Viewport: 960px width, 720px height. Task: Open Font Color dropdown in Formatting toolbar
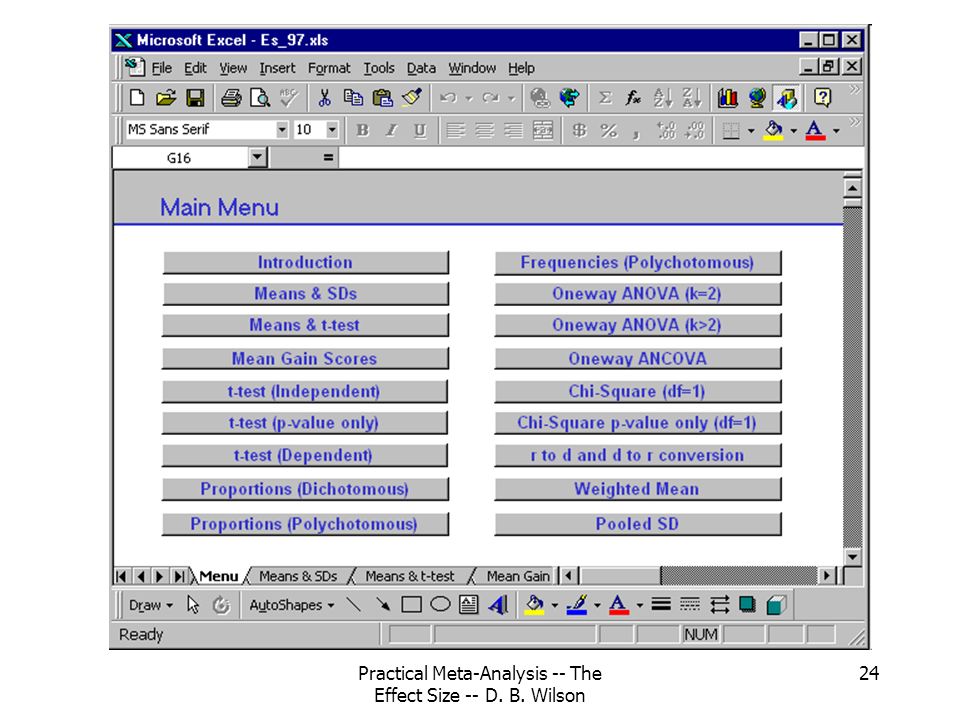tap(836, 130)
